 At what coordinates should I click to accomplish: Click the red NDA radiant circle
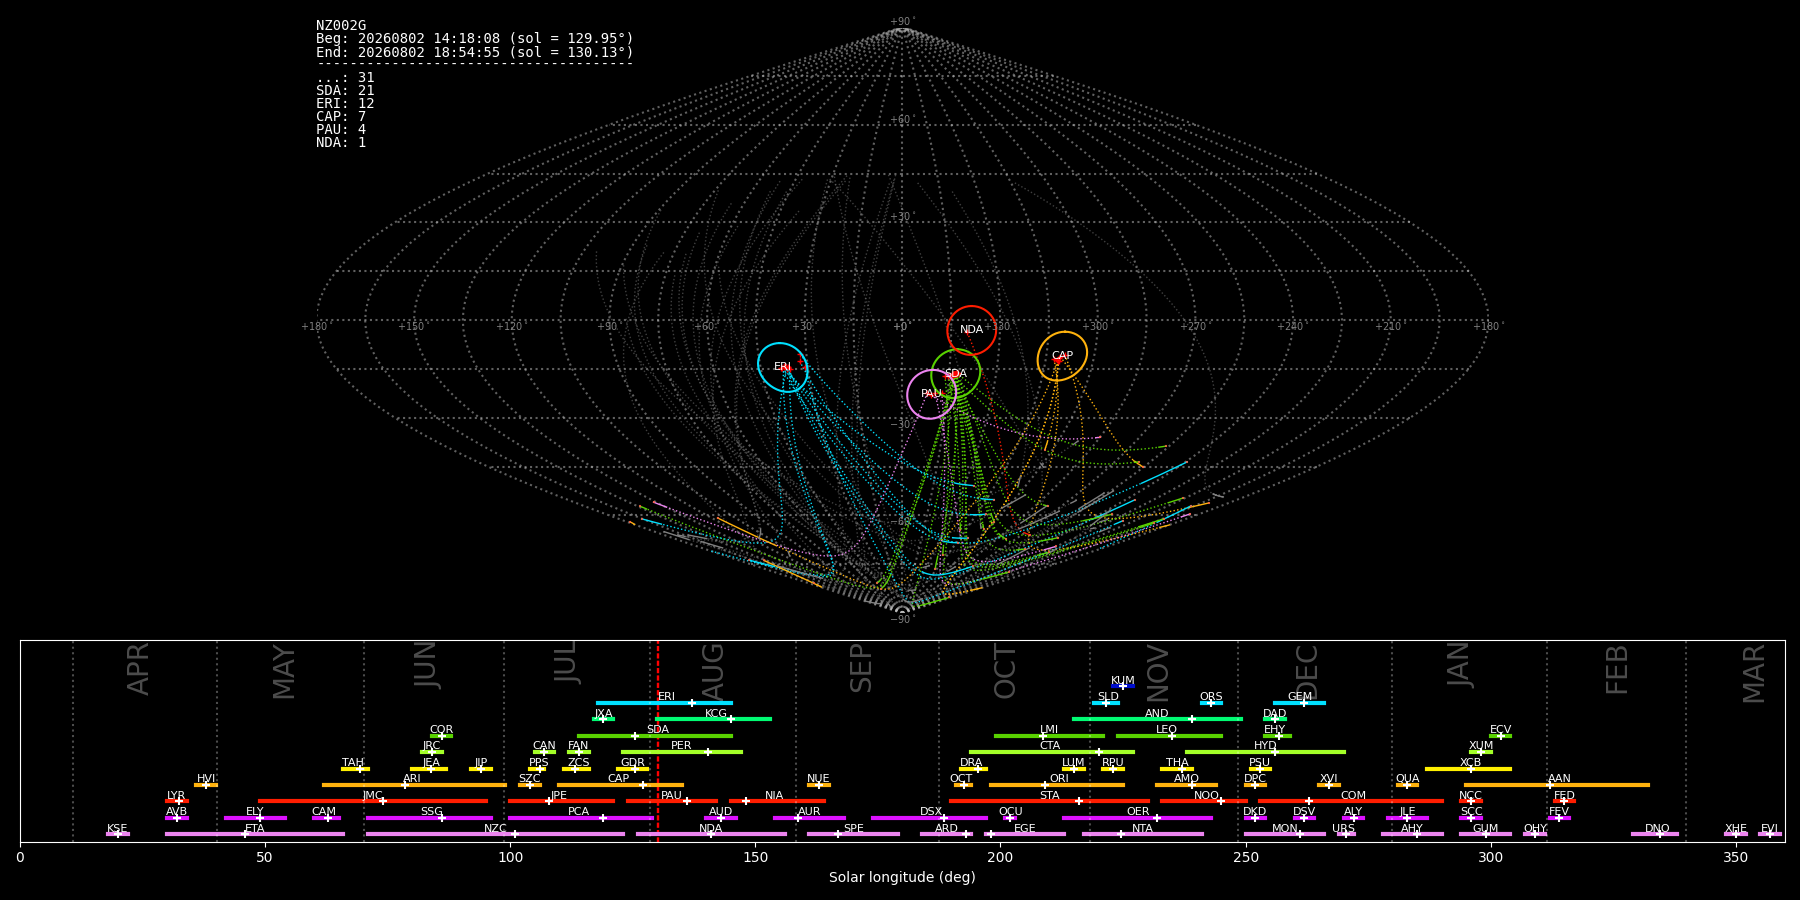[x=972, y=330]
